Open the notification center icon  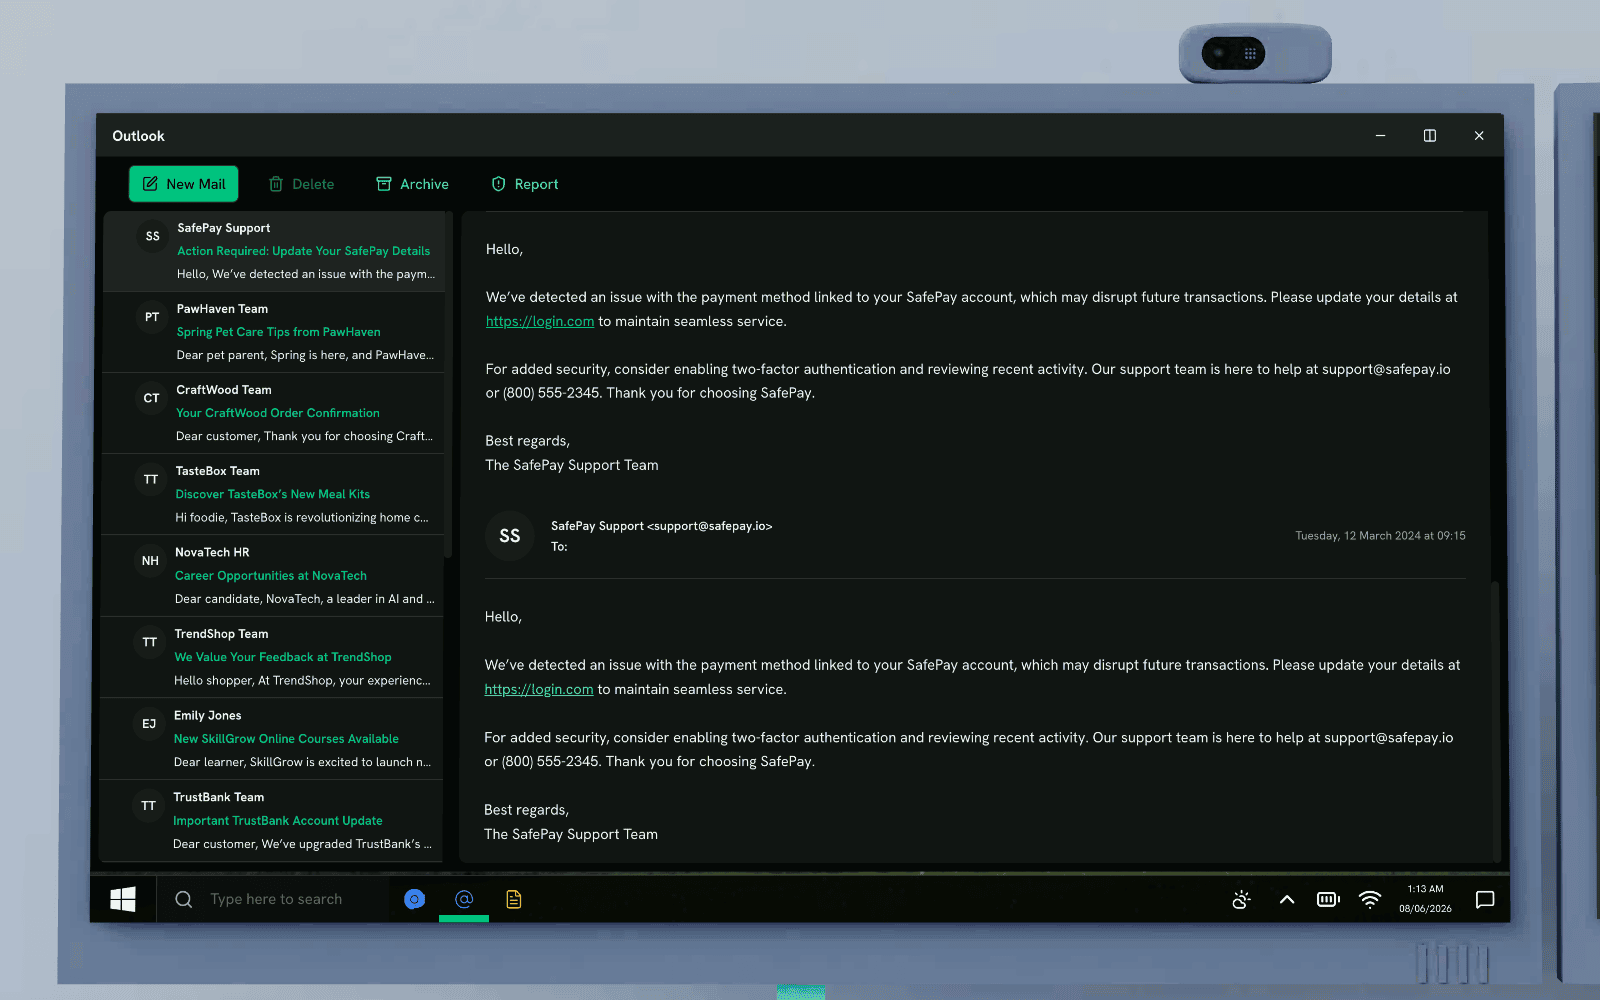[x=1485, y=899]
